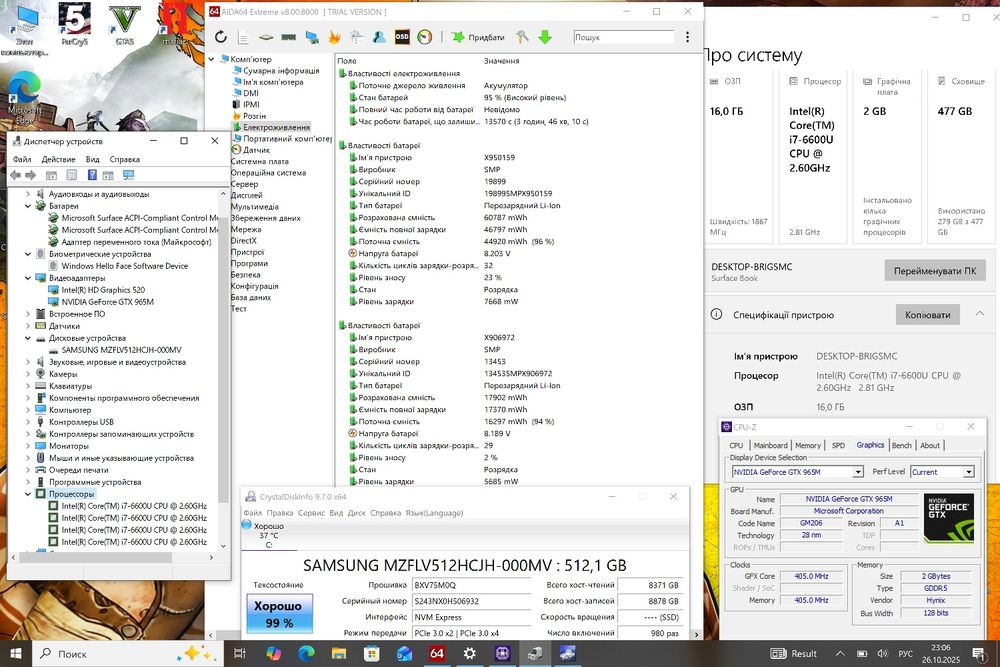This screenshot has width=1000, height=667.
Task: Collapse the Процессоры node in Device Manager
Action: [x=27, y=494]
